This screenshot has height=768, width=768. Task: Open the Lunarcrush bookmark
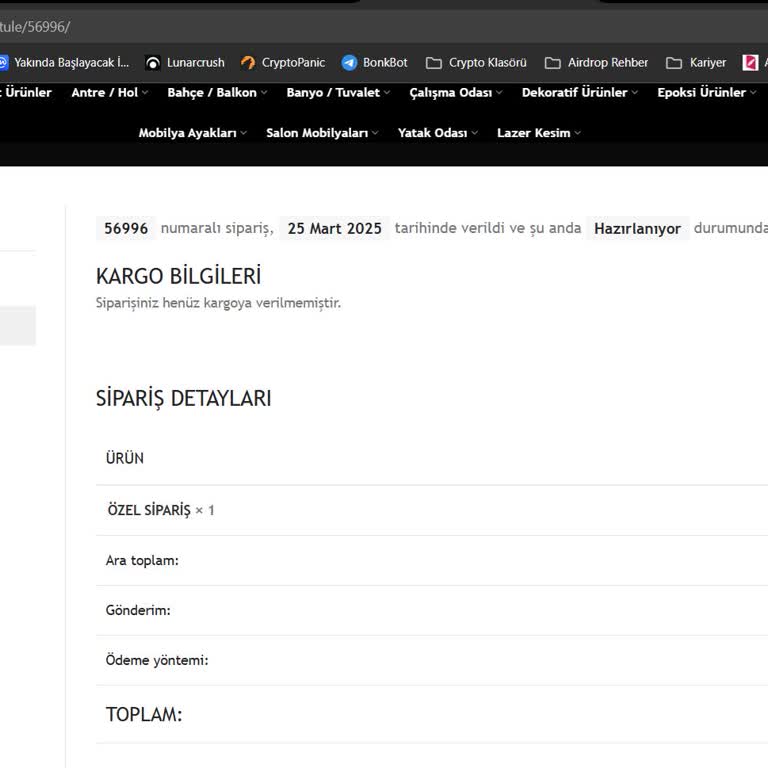pyautogui.click(x=185, y=62)
